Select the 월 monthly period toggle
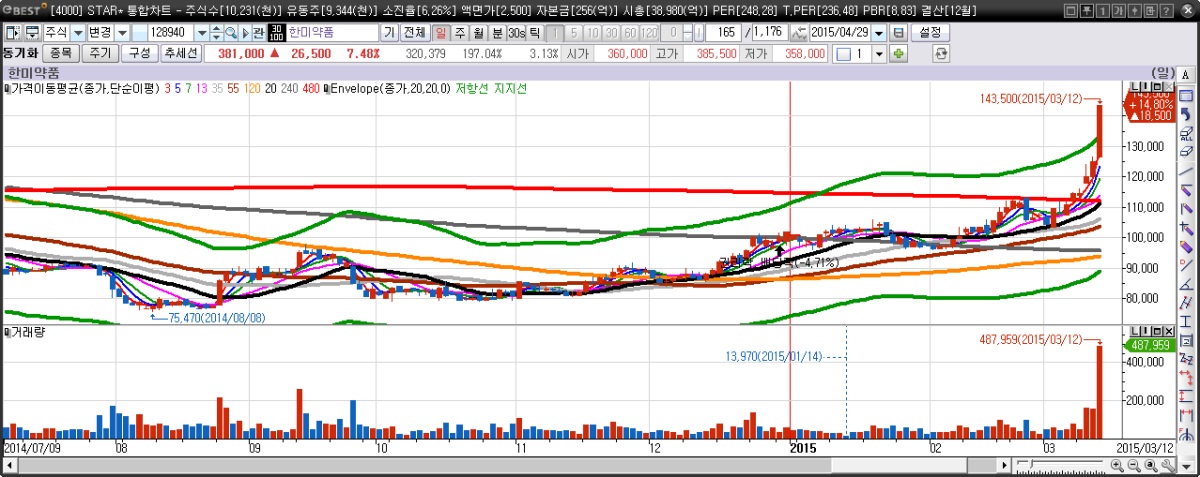 [x=478, y=32]
